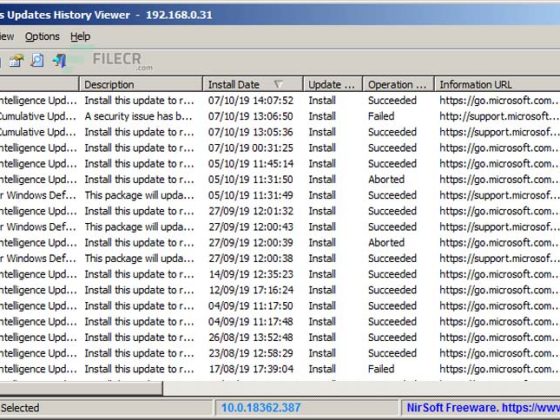The width and height of the screenshot is (560, 420).
Task: Click 'A security issue has b...' description cell
Action: (139, 116)
